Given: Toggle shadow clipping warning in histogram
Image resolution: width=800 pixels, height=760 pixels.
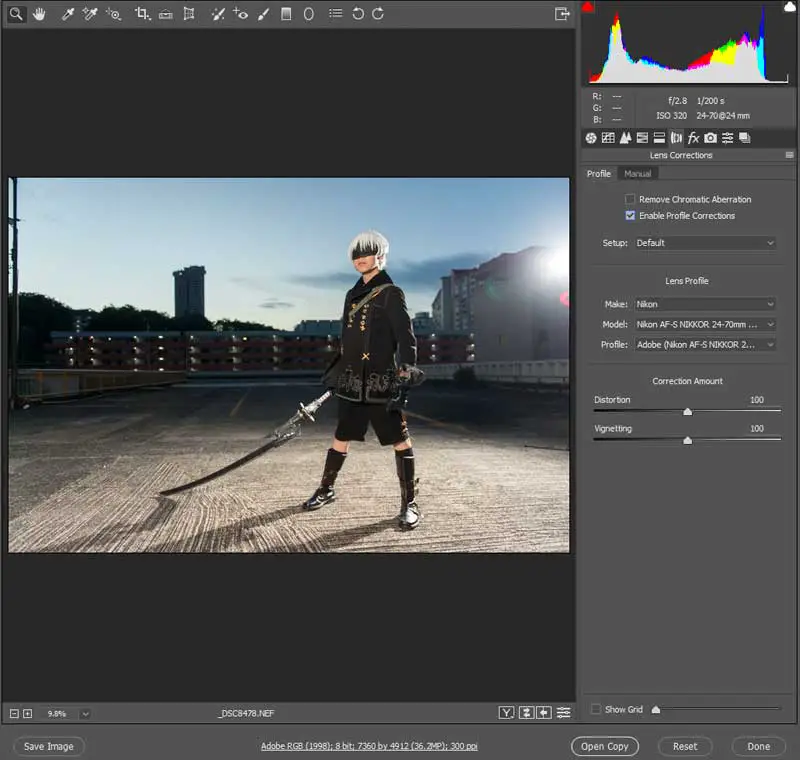Looking at the screenshot, I should pos(588,7).
